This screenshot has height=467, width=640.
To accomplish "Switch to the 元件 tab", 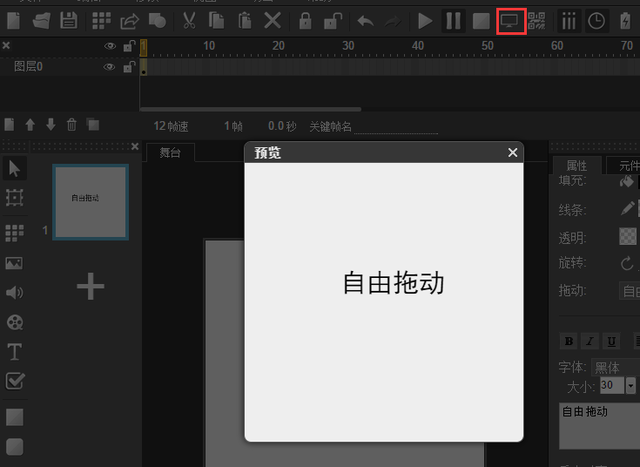I will coord(627,166).
